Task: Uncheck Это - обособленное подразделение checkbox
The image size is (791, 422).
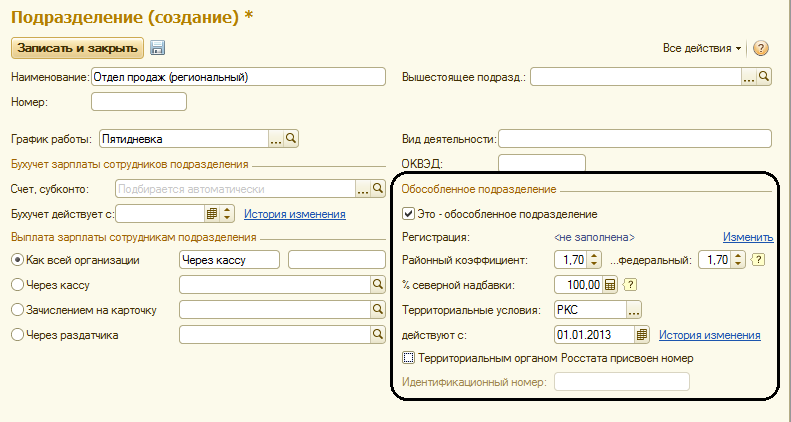Action: click(x=408, y=213)
